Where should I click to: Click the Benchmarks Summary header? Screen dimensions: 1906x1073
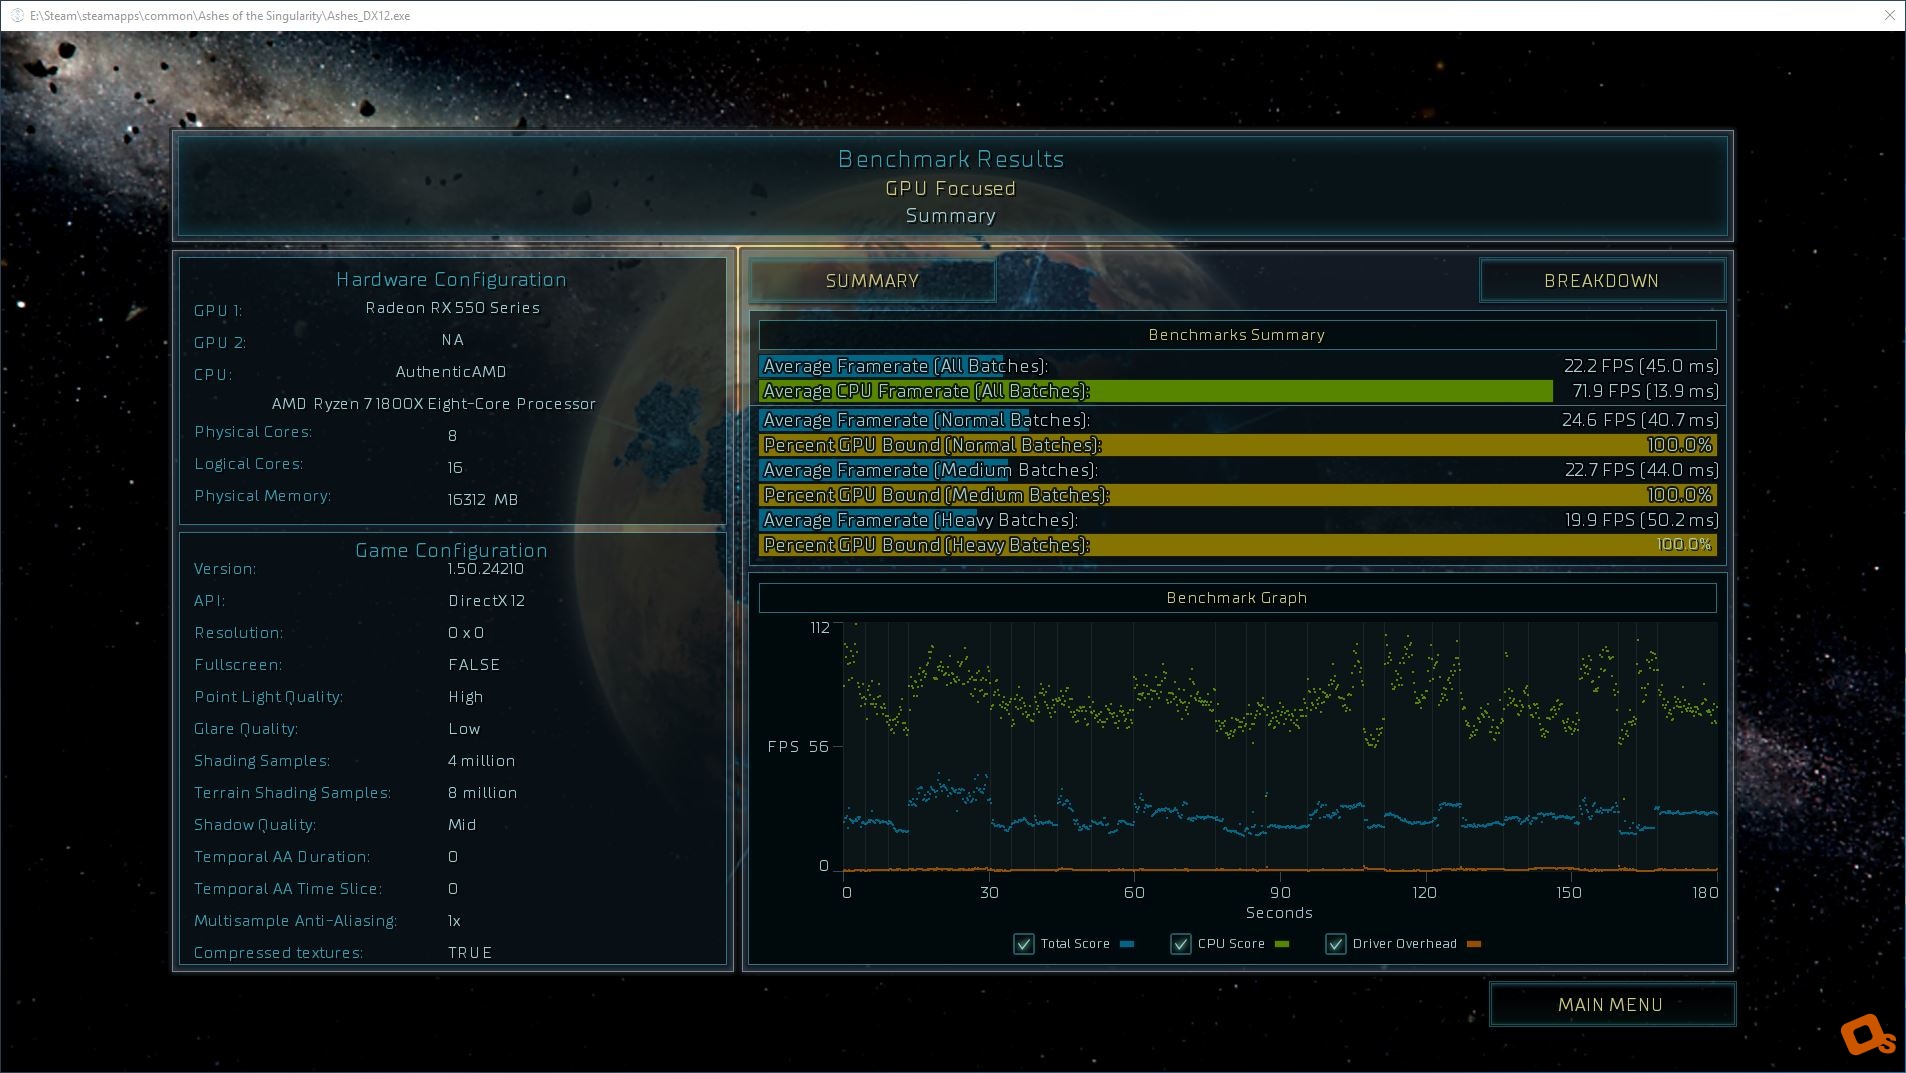click(x=1237, y=335)
